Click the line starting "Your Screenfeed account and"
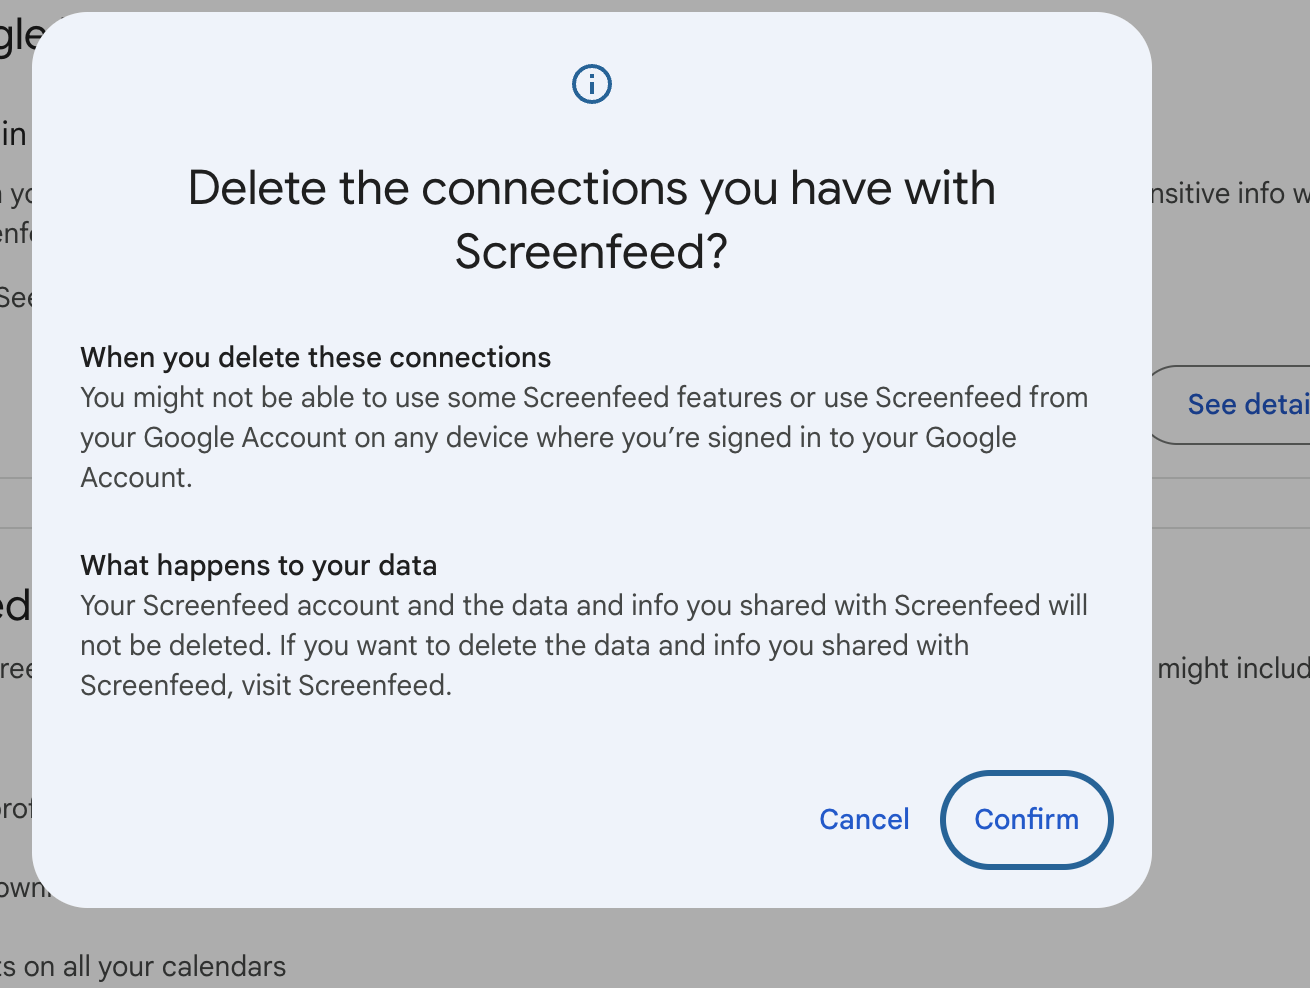1310x988 pixels. click(x=584, y=606)
